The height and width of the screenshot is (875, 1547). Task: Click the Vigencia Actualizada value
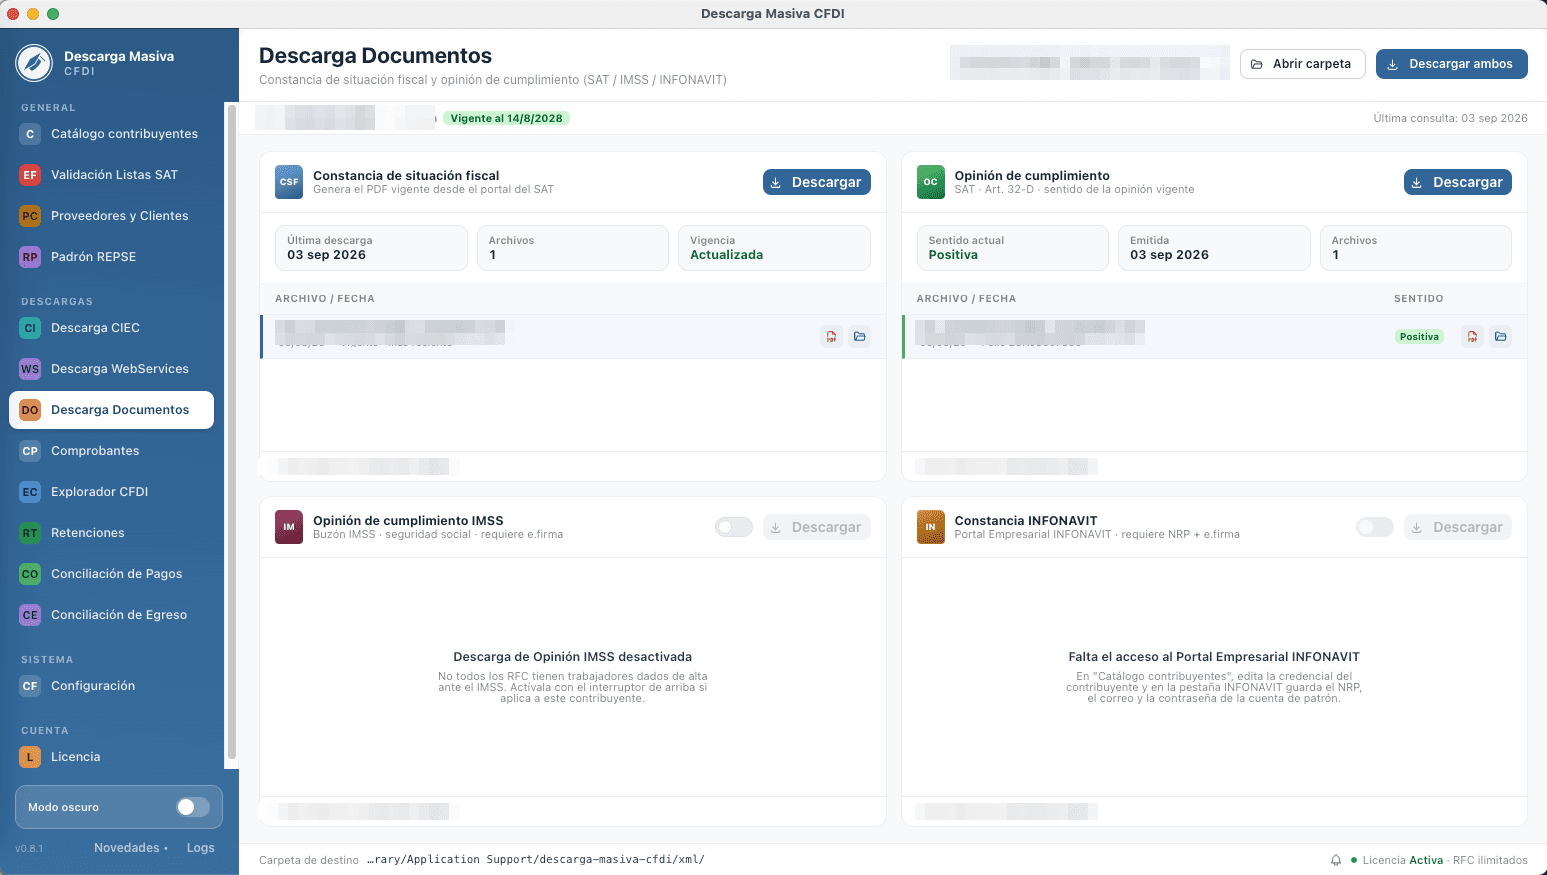(727, 255)
